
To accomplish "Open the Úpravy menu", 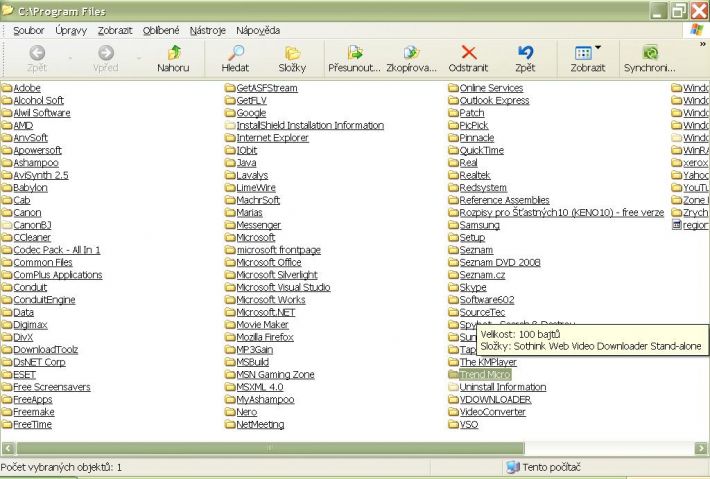I will pos(71,30).
